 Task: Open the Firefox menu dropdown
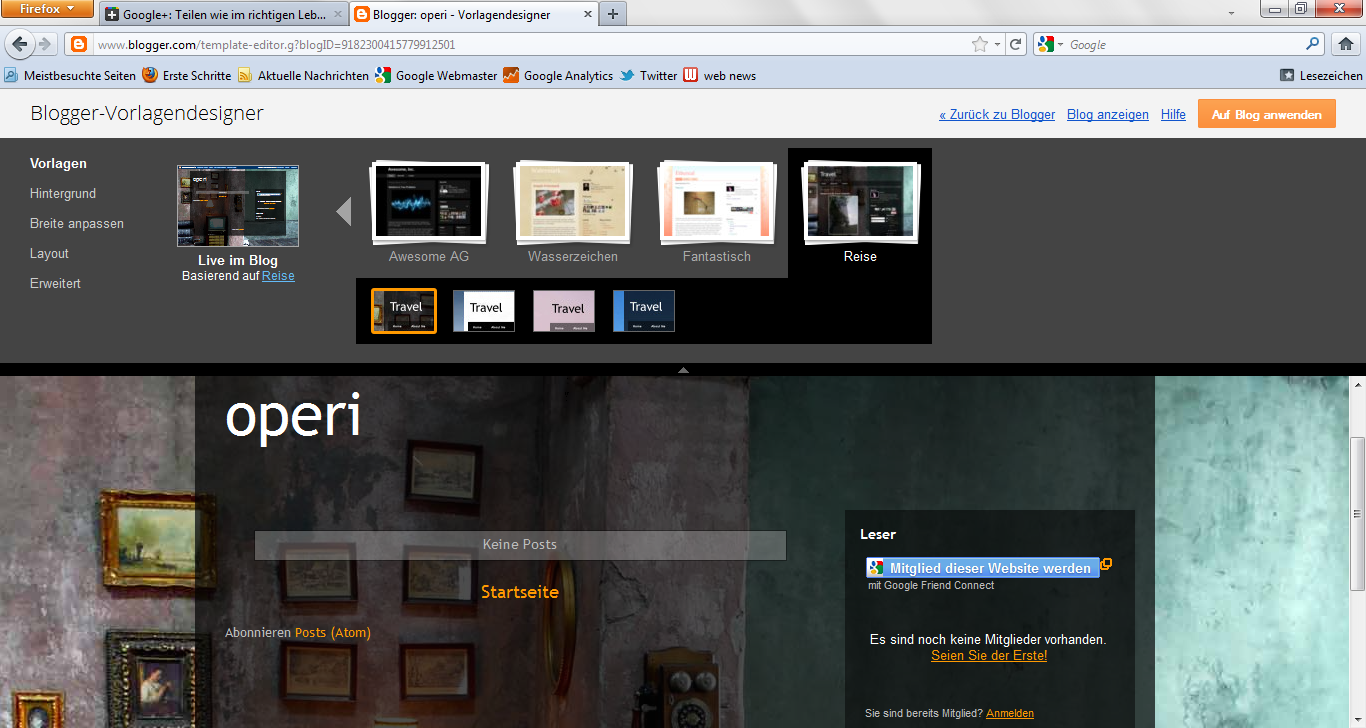tap(47, 10)
